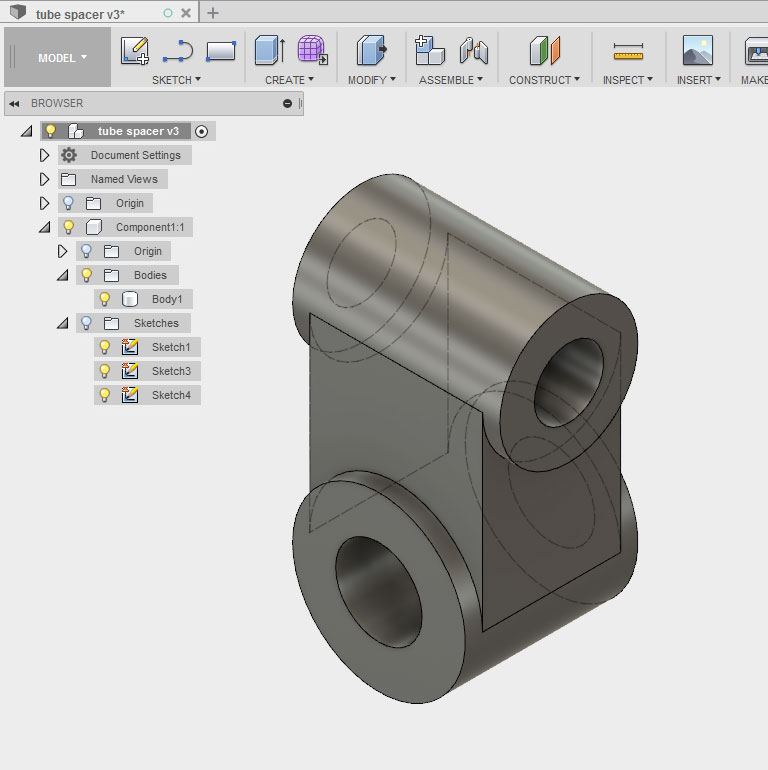Screen dimensions: 768x770
Task: Select the Named Views folder icon
Action: (x=68, y=179)
